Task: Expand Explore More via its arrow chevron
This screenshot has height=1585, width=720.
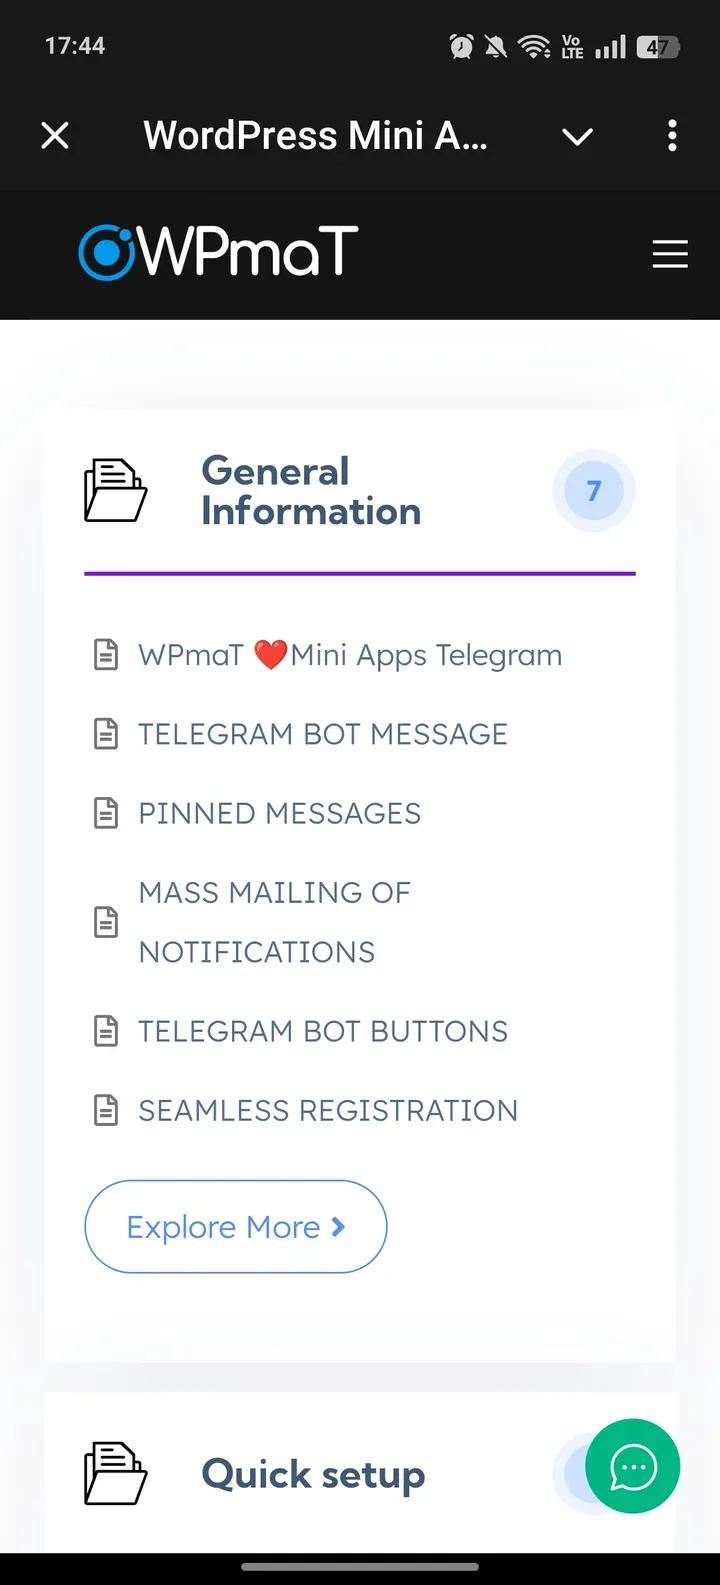Action: (340, 1226)
